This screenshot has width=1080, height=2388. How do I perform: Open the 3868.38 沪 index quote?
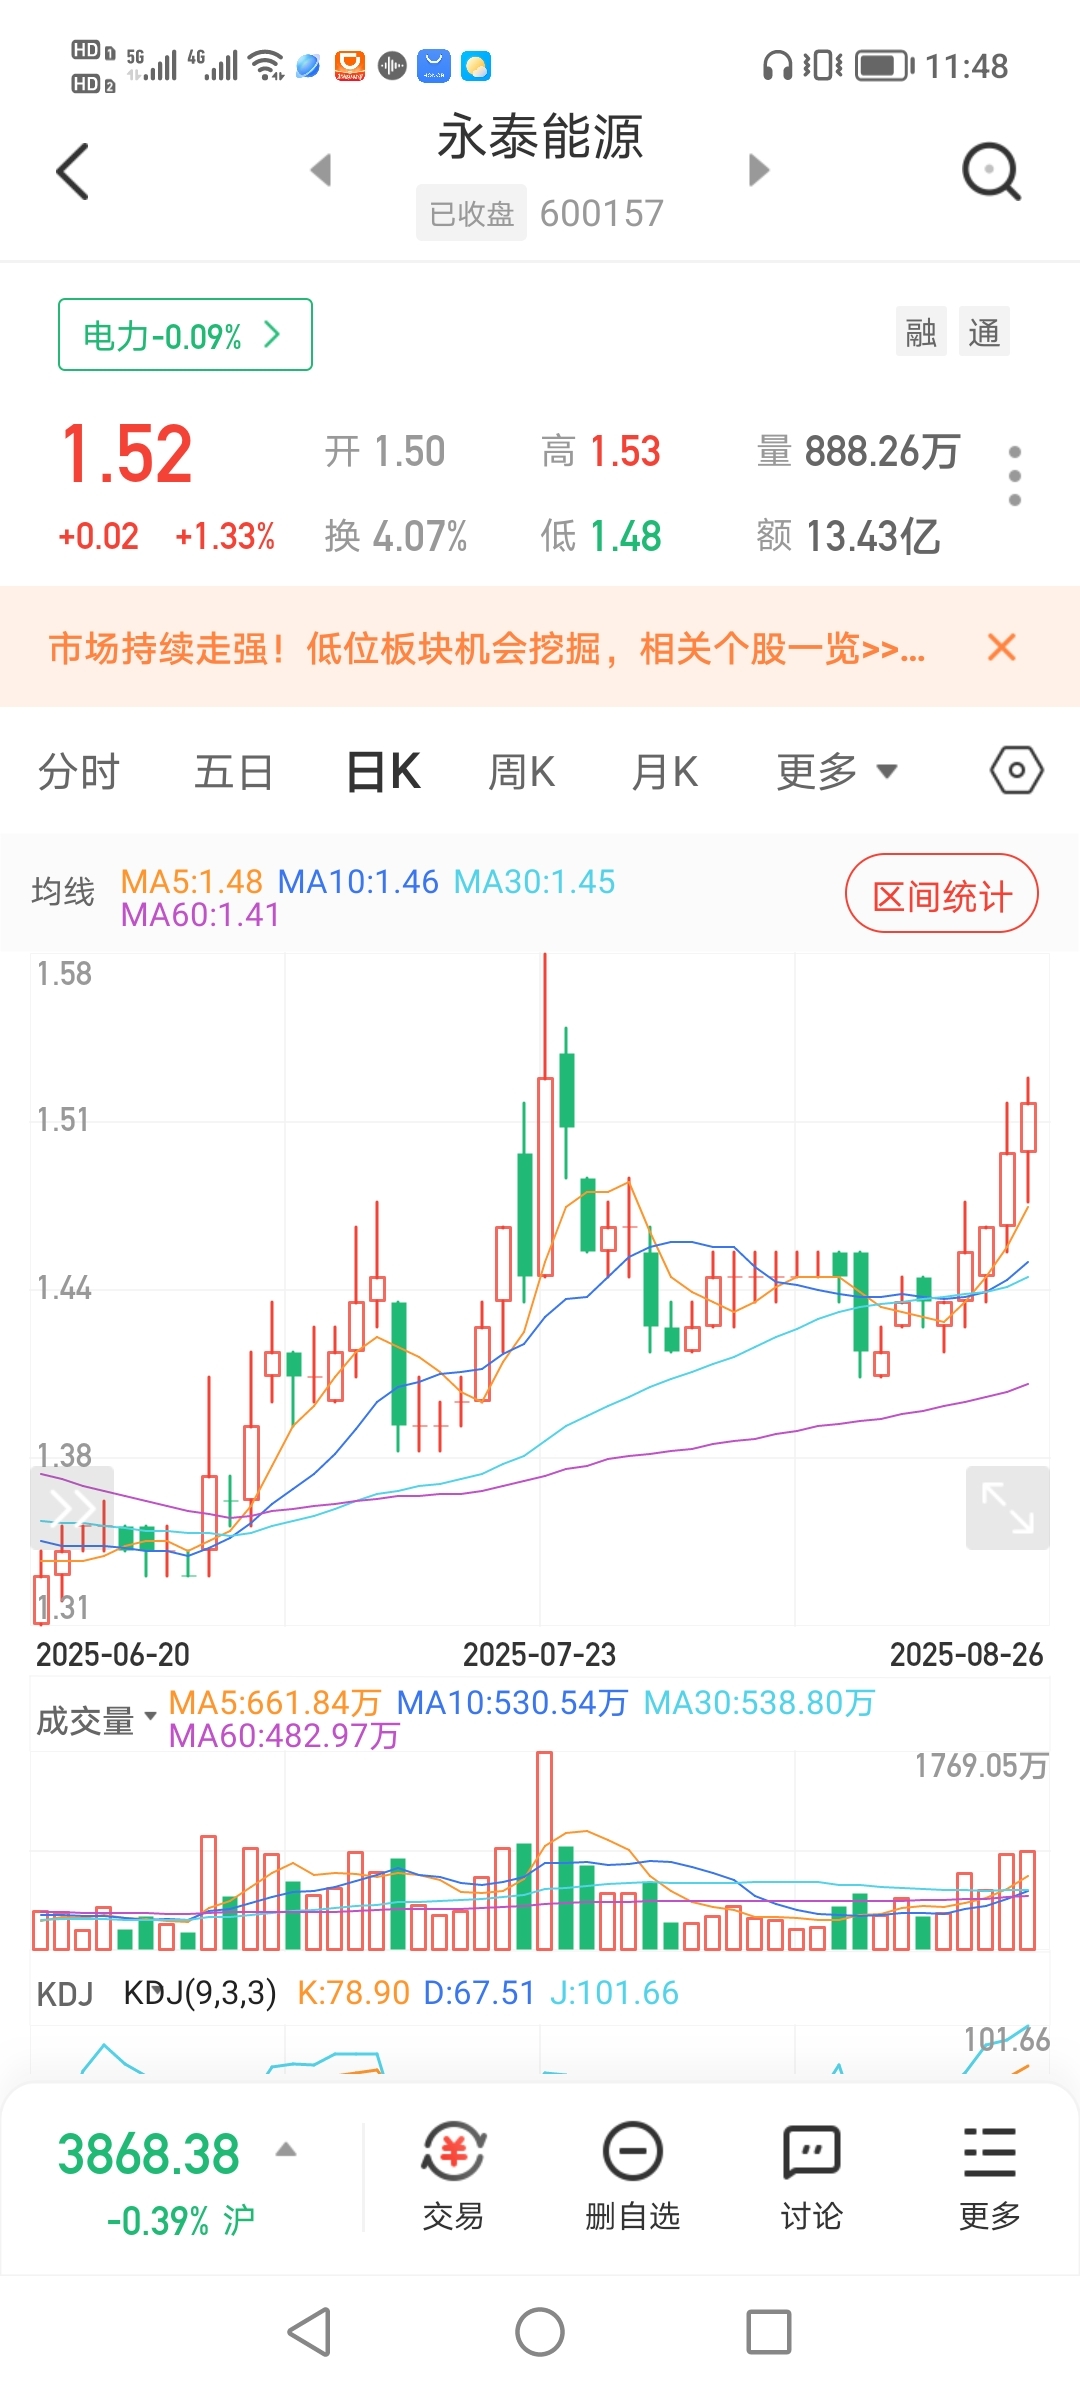tap(156, 2180)
